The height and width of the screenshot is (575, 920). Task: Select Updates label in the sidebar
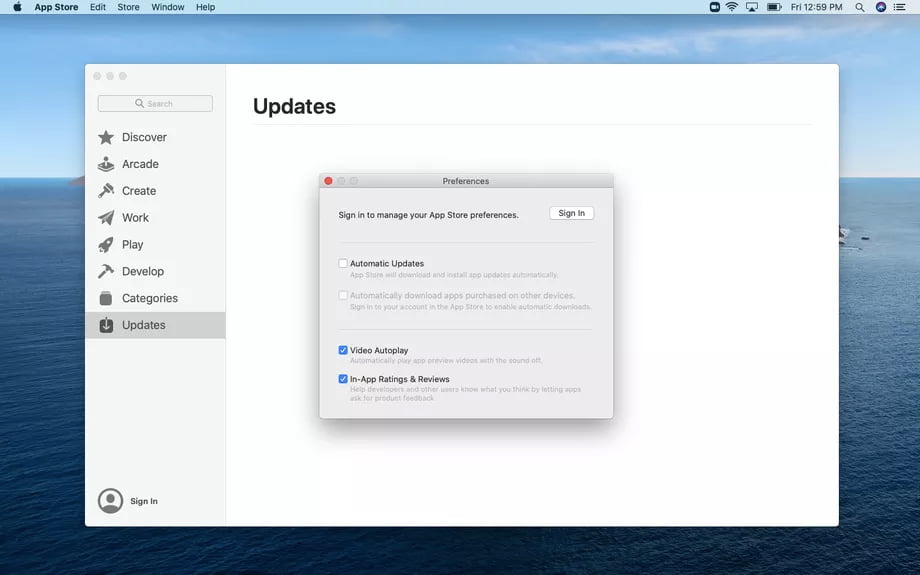[x=144, y=325]
